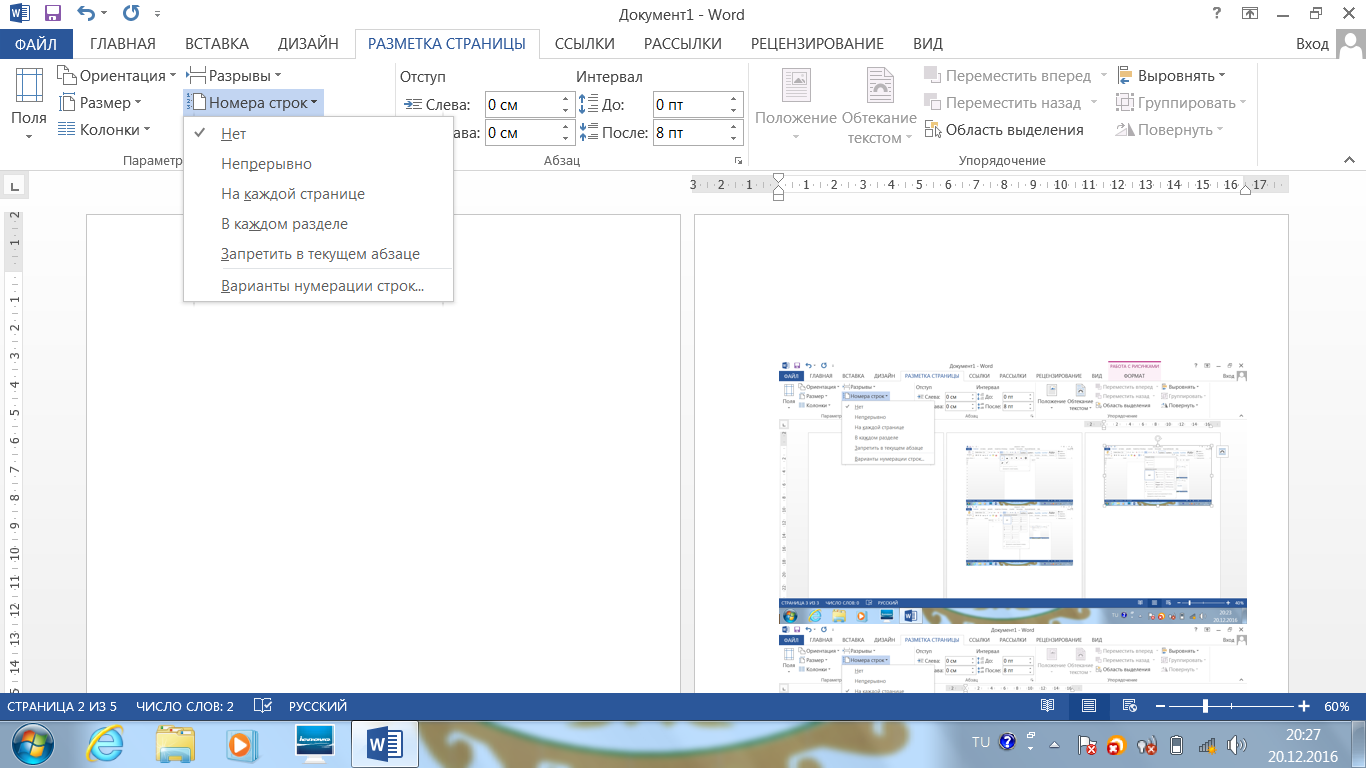This screenshot has height=768, width=1366.
Task: Click the Undo arrow icon
Action: 87,14
